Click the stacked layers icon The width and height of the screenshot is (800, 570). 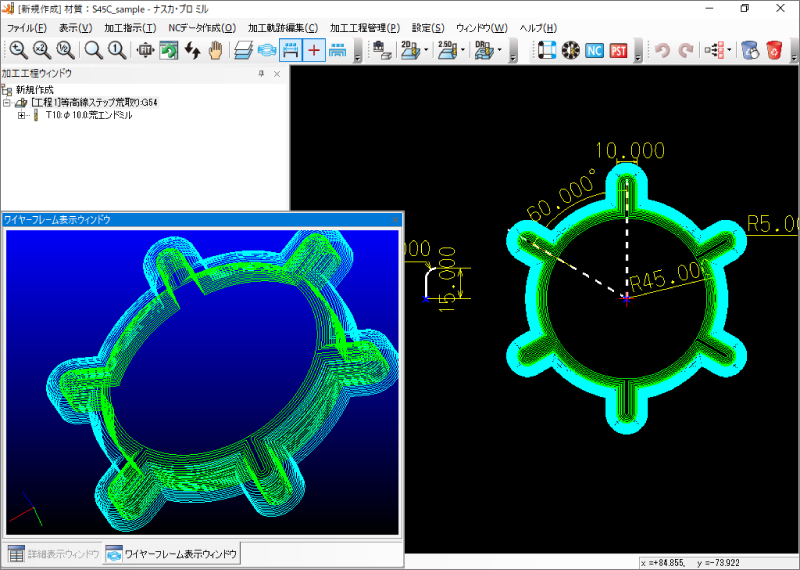244,50
